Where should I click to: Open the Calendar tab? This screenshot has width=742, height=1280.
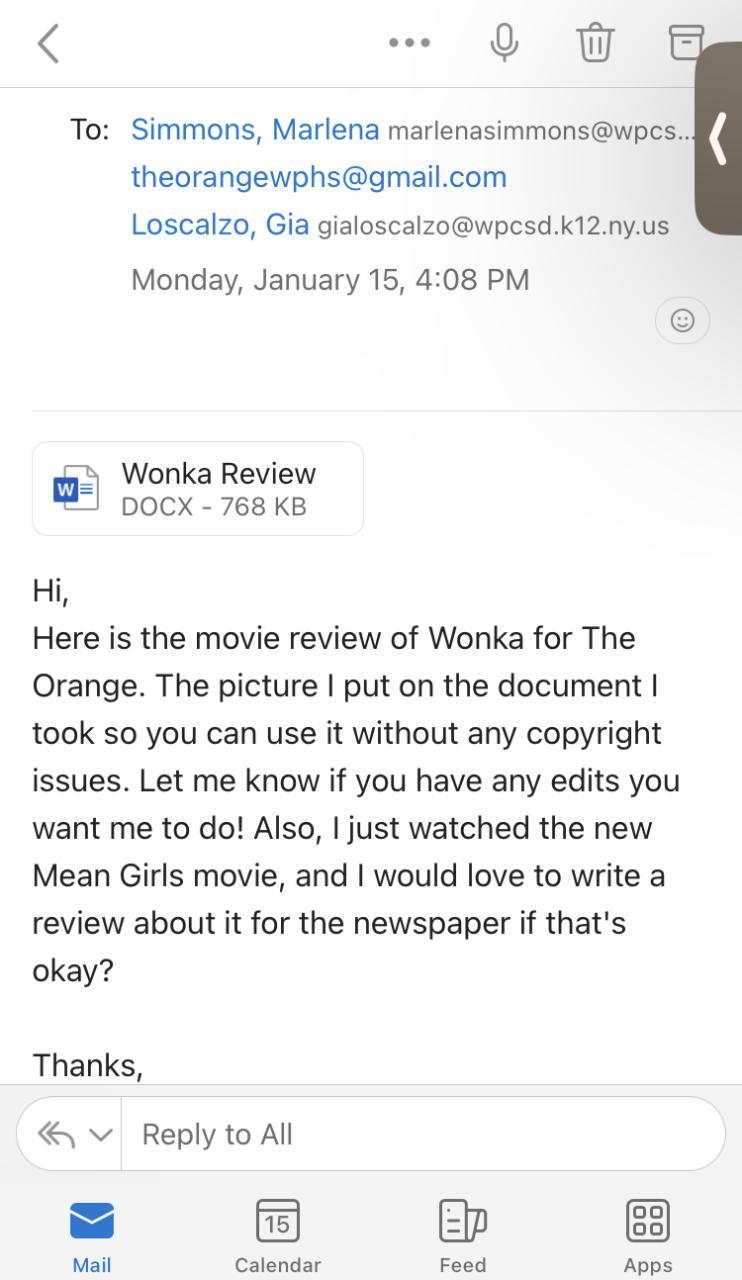[x=278, y=1236]
